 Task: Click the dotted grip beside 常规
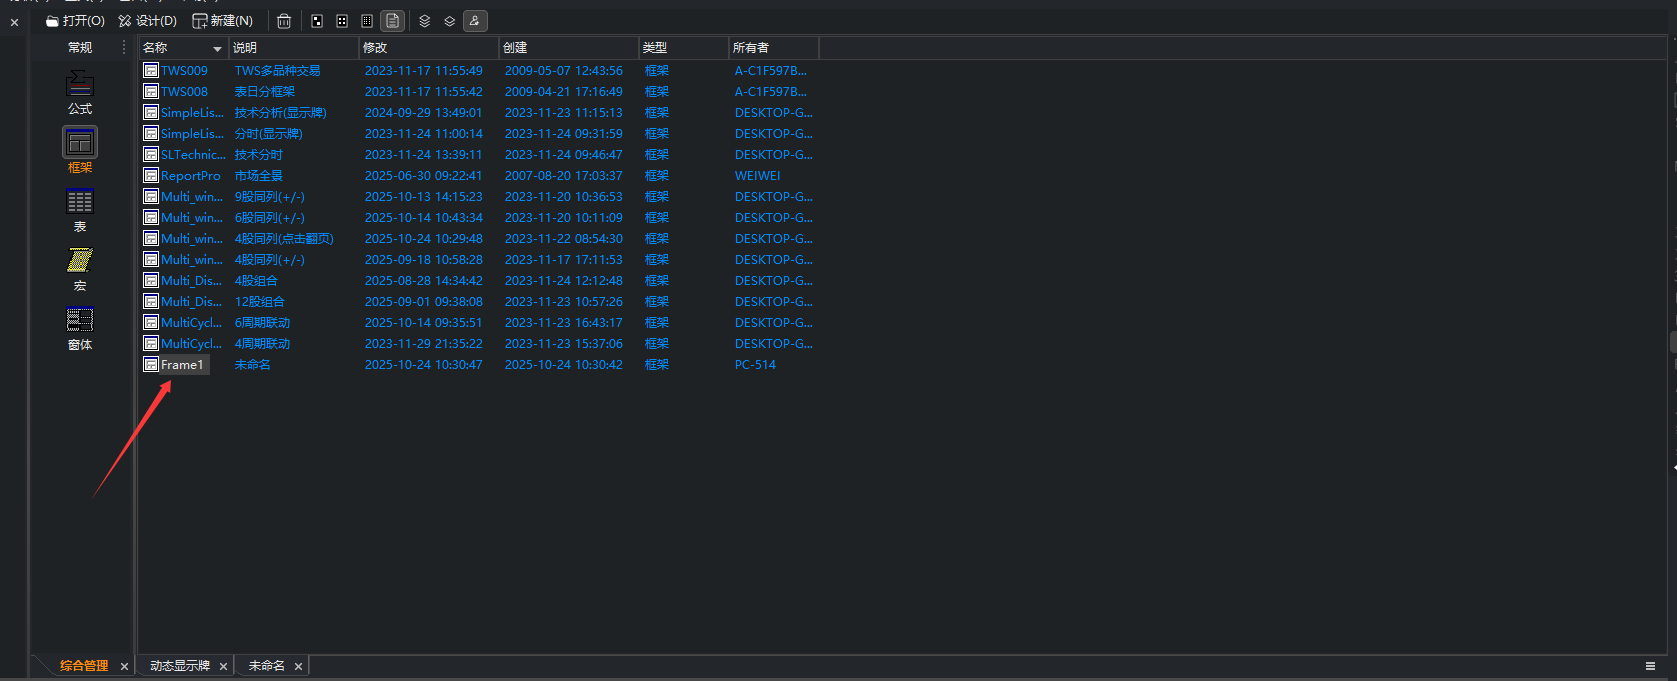tap(124, 48)
